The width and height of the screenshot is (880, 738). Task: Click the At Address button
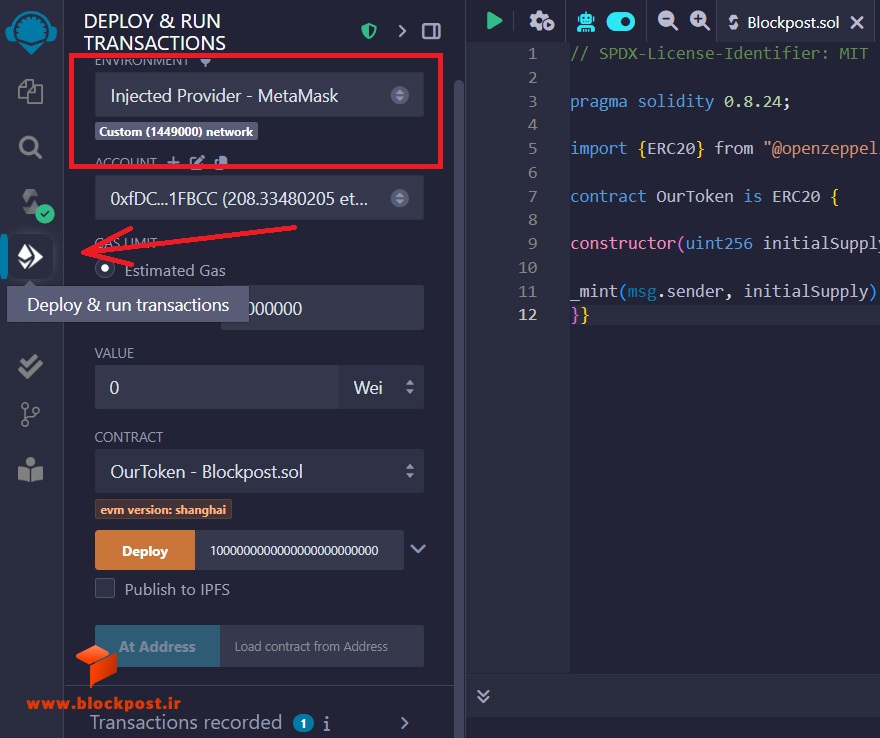click(x=157, y=646)
